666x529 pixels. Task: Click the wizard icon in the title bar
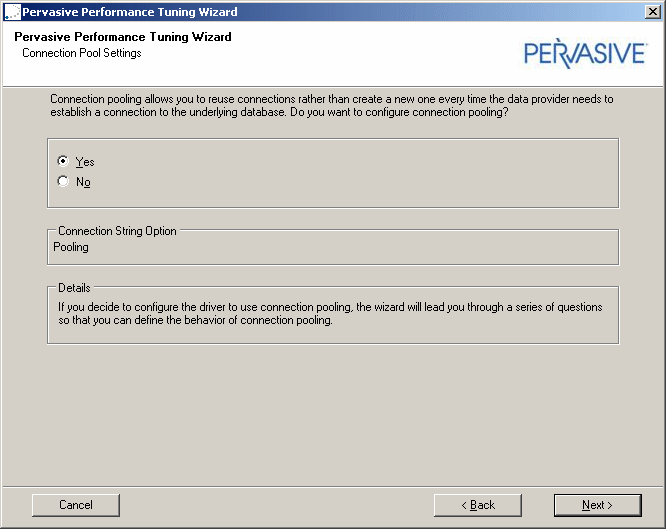[x=11, y=12]
